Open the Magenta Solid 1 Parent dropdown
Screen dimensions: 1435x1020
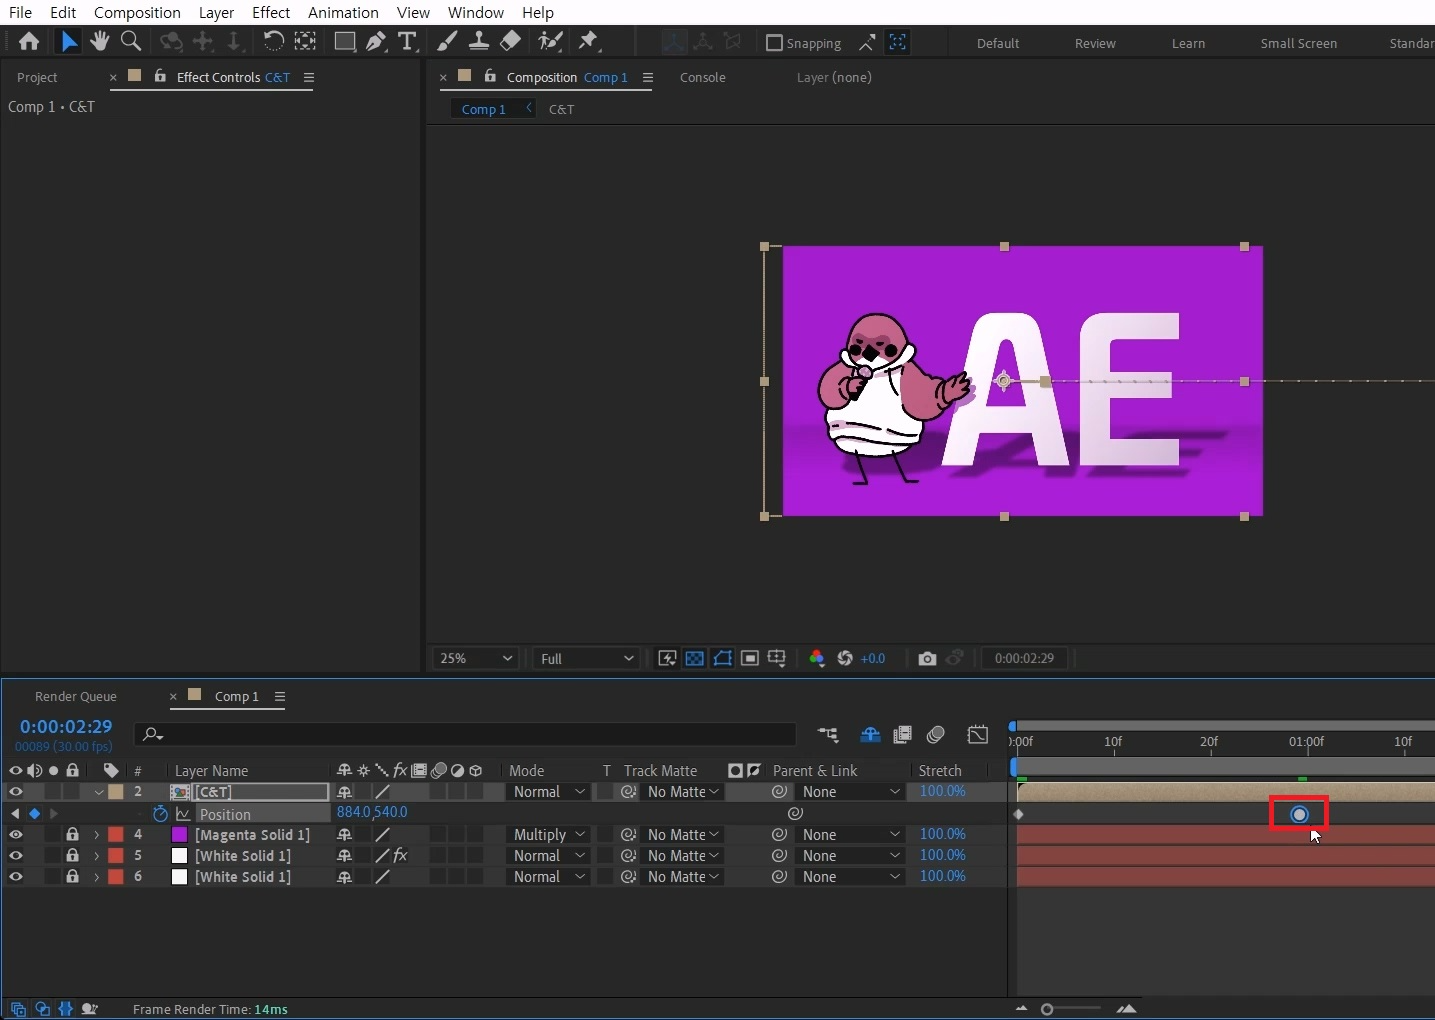(x=850, y=834)
